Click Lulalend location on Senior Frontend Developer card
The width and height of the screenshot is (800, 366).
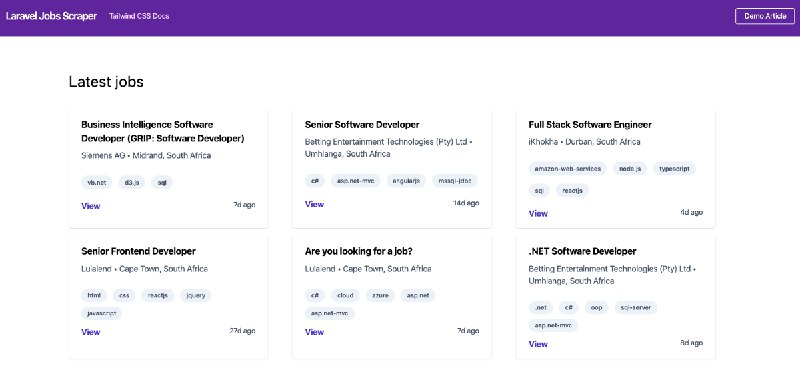tap(144, 269)
